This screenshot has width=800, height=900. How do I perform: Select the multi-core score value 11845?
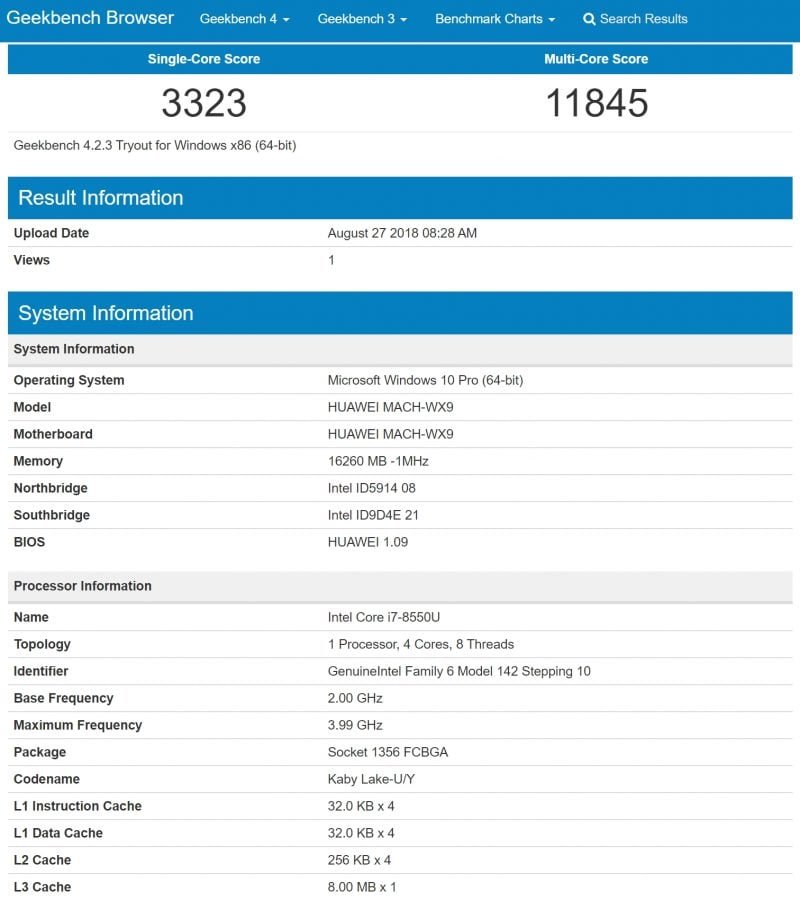point(597,103)
